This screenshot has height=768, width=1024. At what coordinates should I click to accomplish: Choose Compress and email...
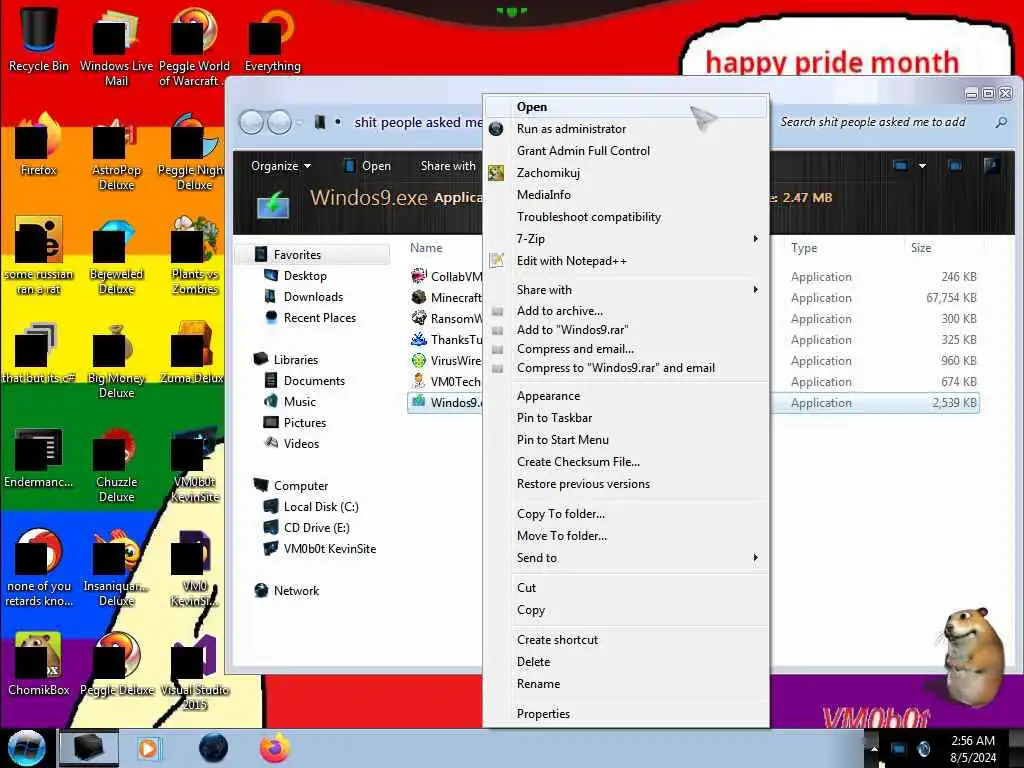point(626,349)
